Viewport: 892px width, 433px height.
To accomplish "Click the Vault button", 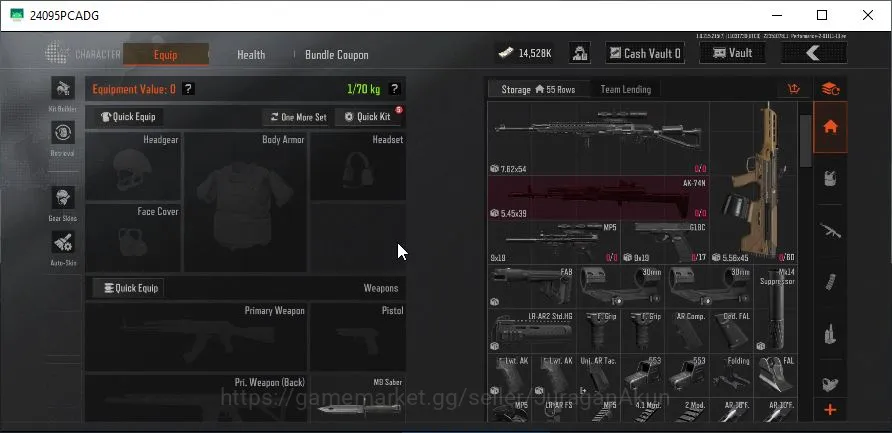I will pyautogui.click(x=732, y=53).
